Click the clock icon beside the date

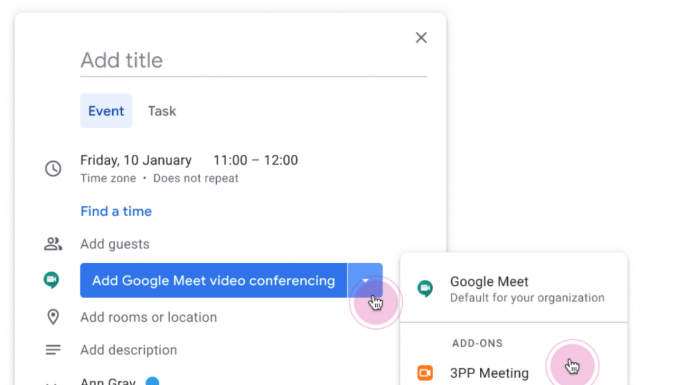click(53, 169)
